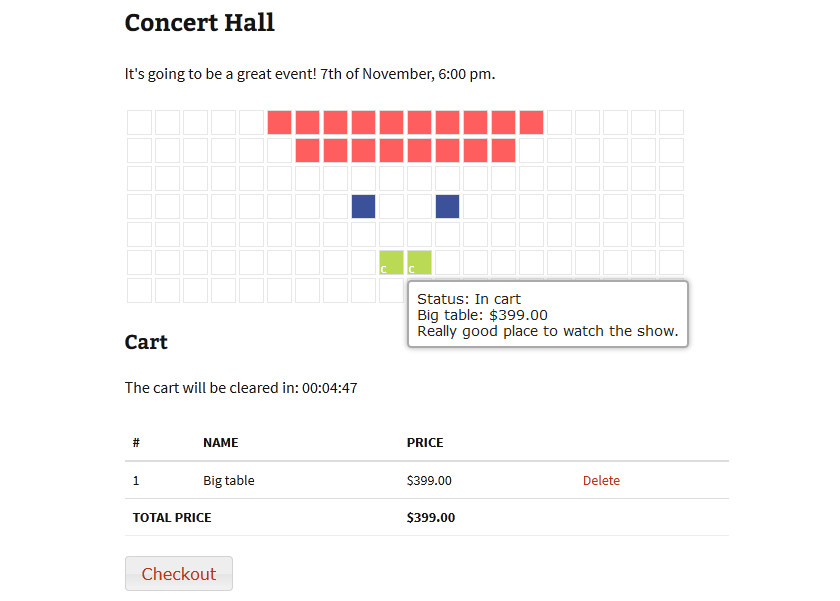
Task: Click empty seat immediately left of green seats
Action: pyautogui.click(x=363, y=262)
